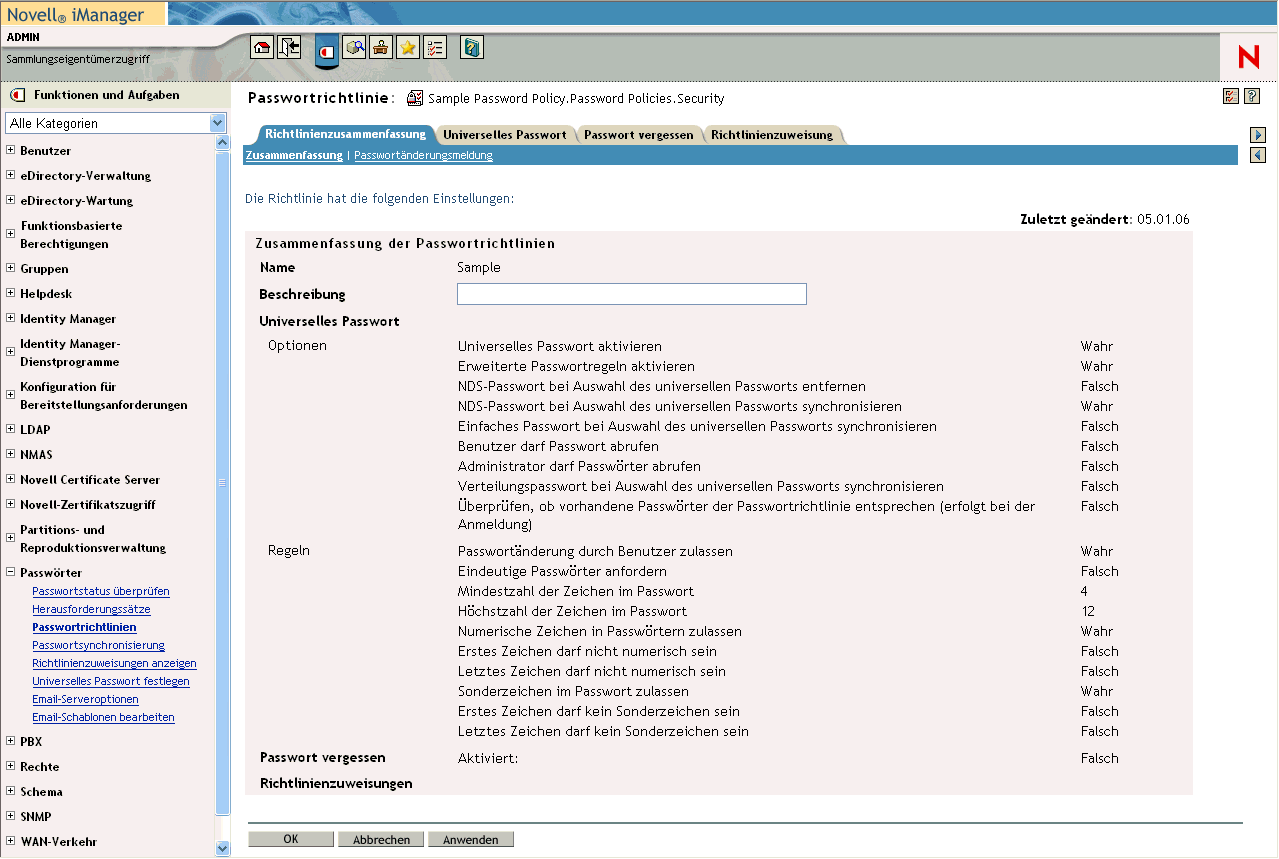Screen dimensions: 1279x859
Task: Click the Funktionen und Aufgaben header icon
Action: [17, 95]
